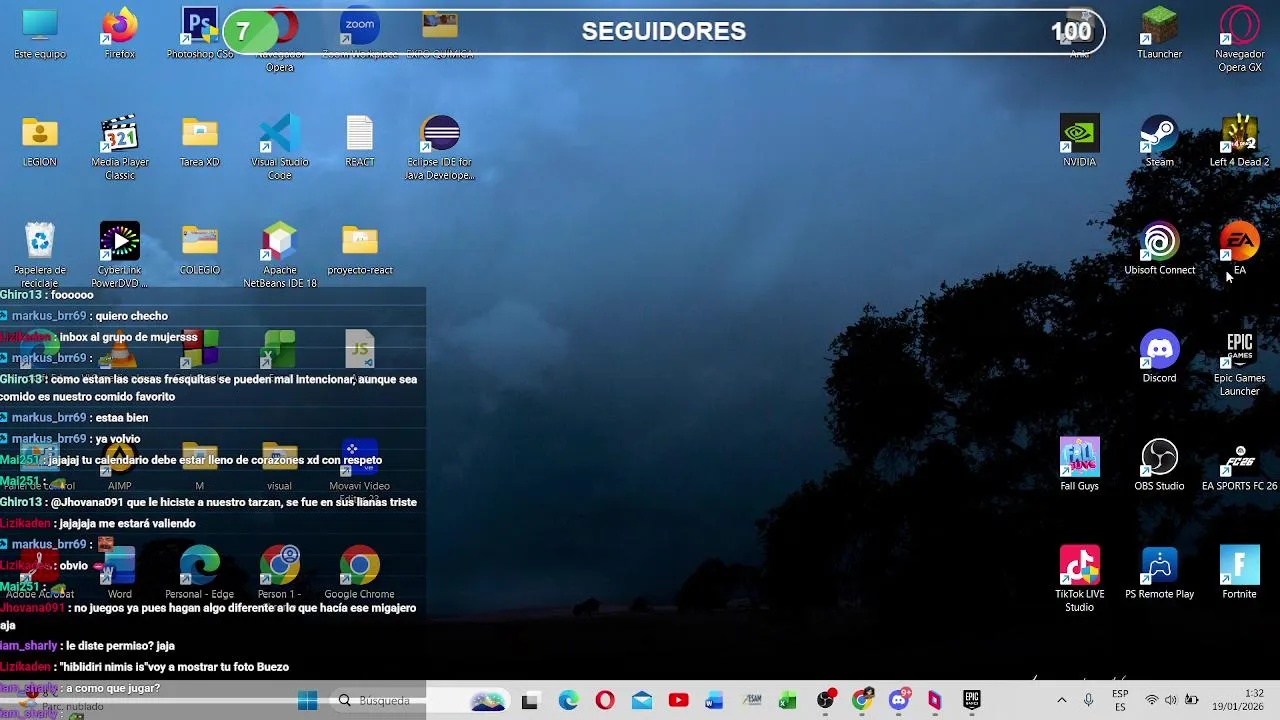Open Papelera de reciclaje
This screenshot has width=1280, height=720.
pos(40,255)
